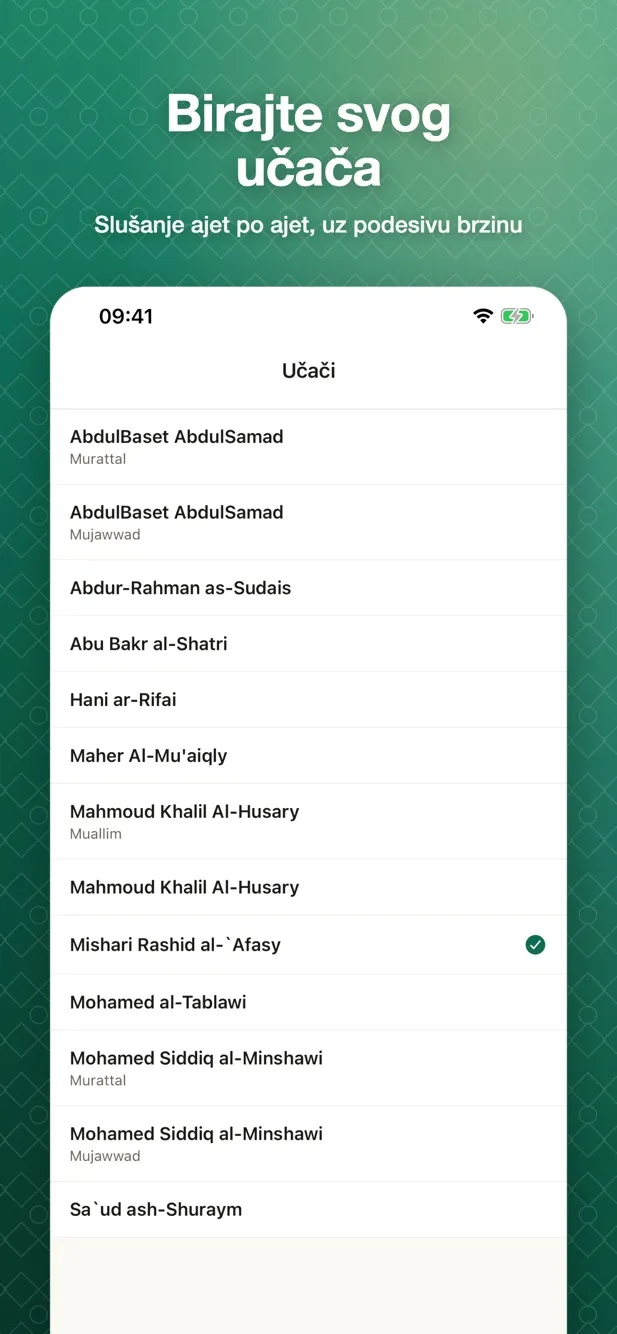Tap the Wi-Fi status icon

(x=483, y=316)
